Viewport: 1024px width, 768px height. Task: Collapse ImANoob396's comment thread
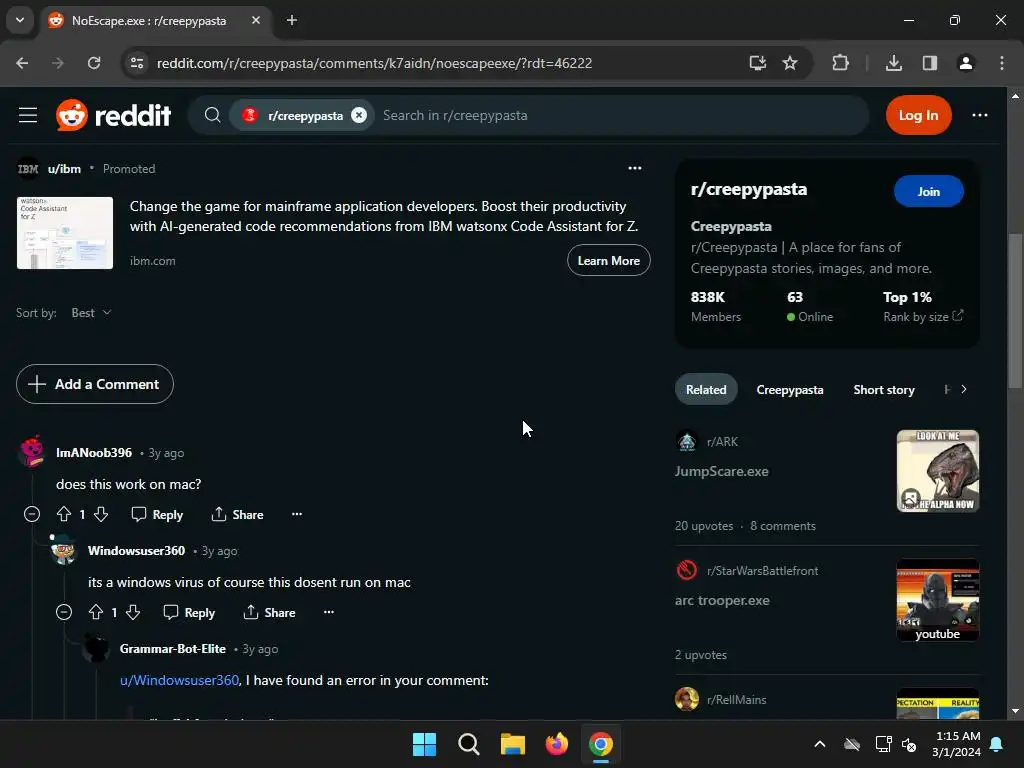tap(32, 515)
